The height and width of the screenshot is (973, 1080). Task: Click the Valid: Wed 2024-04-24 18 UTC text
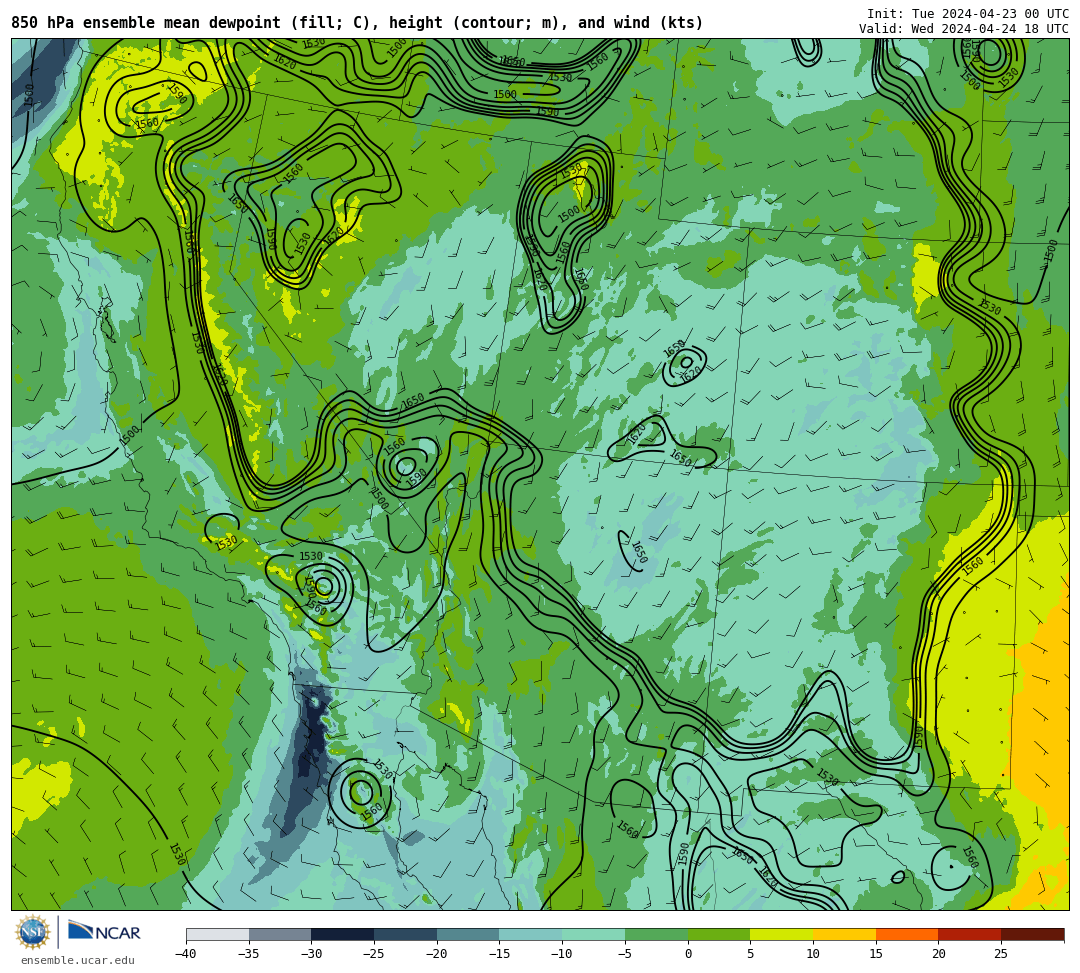[x=964, y=29]
